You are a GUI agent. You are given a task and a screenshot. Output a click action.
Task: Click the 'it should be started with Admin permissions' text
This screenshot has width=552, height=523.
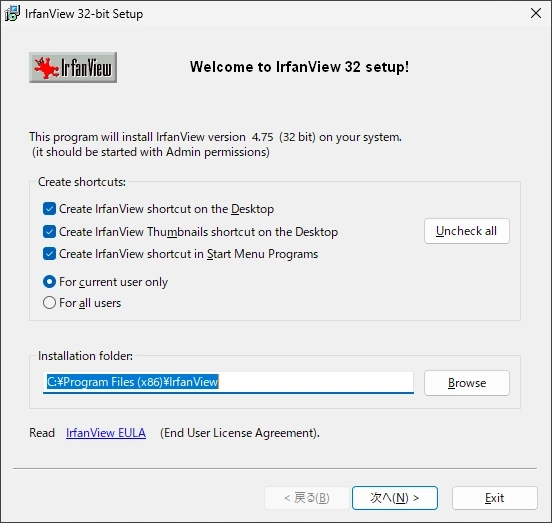[150, 152]
